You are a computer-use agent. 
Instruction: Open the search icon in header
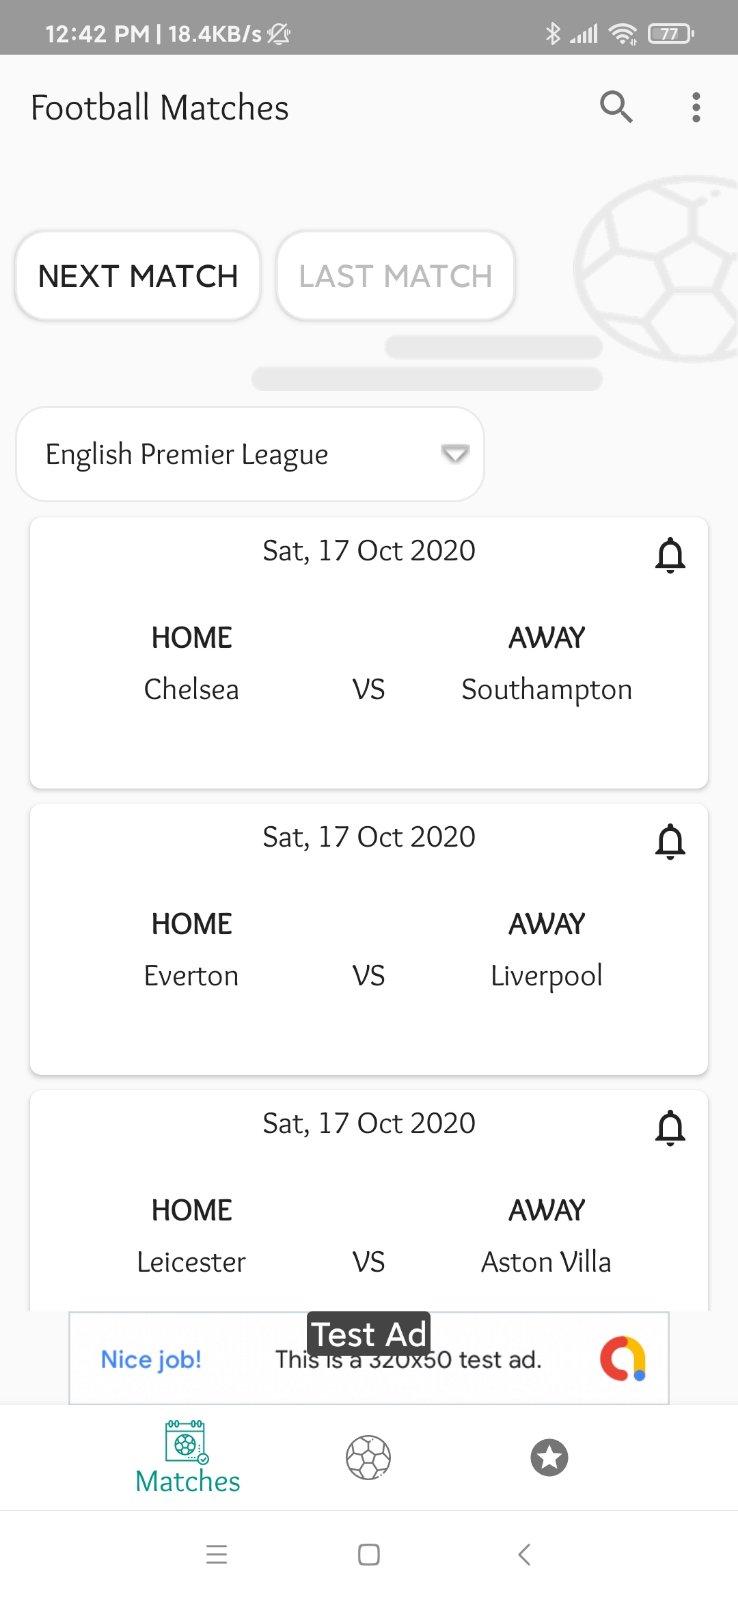click(x=616, y=106)
